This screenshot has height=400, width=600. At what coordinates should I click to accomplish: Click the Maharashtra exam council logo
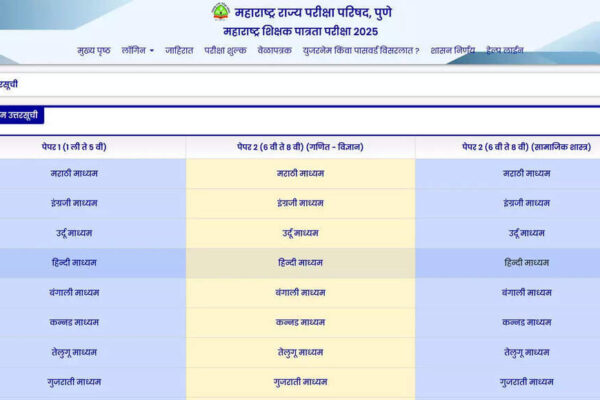point(221,11)
